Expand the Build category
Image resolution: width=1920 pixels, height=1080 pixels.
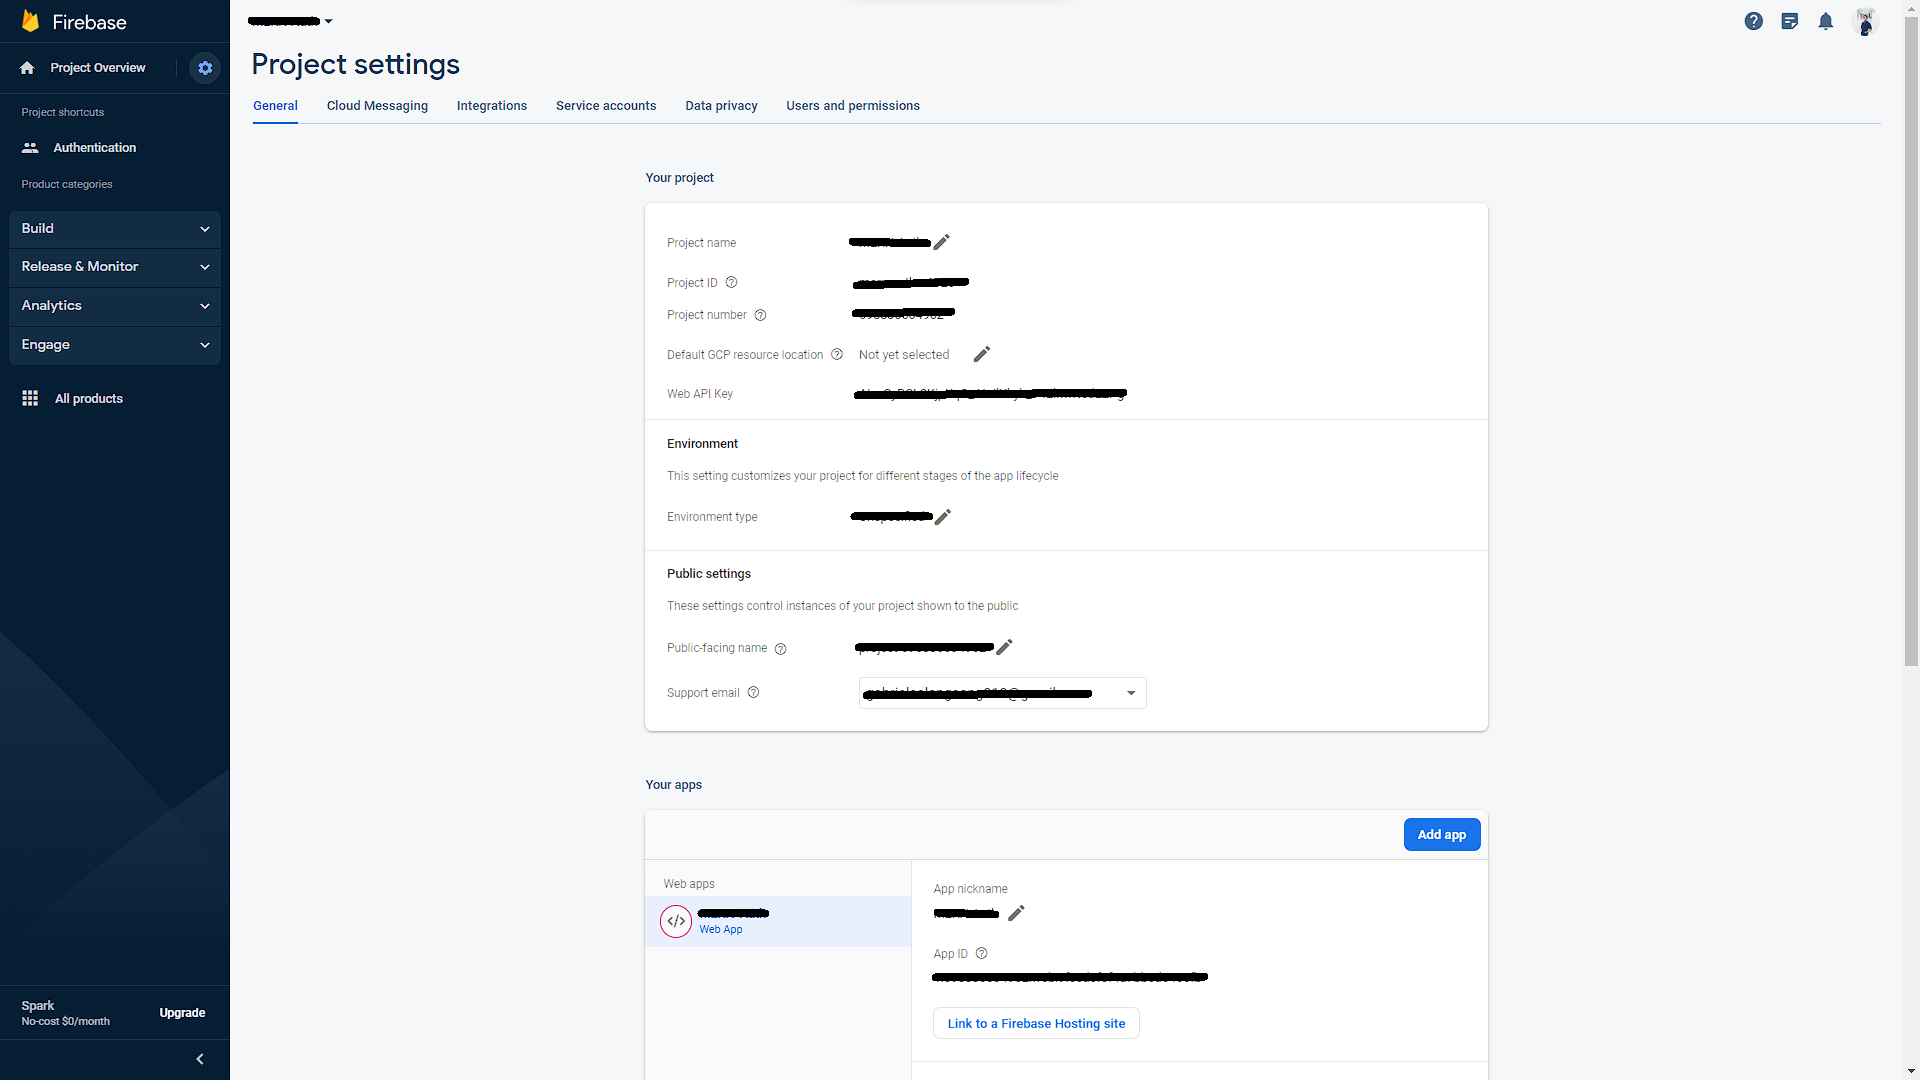point(115,229)
